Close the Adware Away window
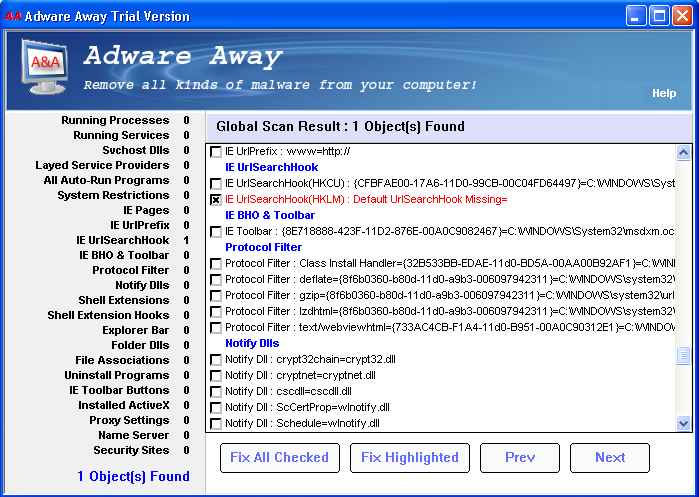The width and height of the screenshot is (699, 497). 683,16
